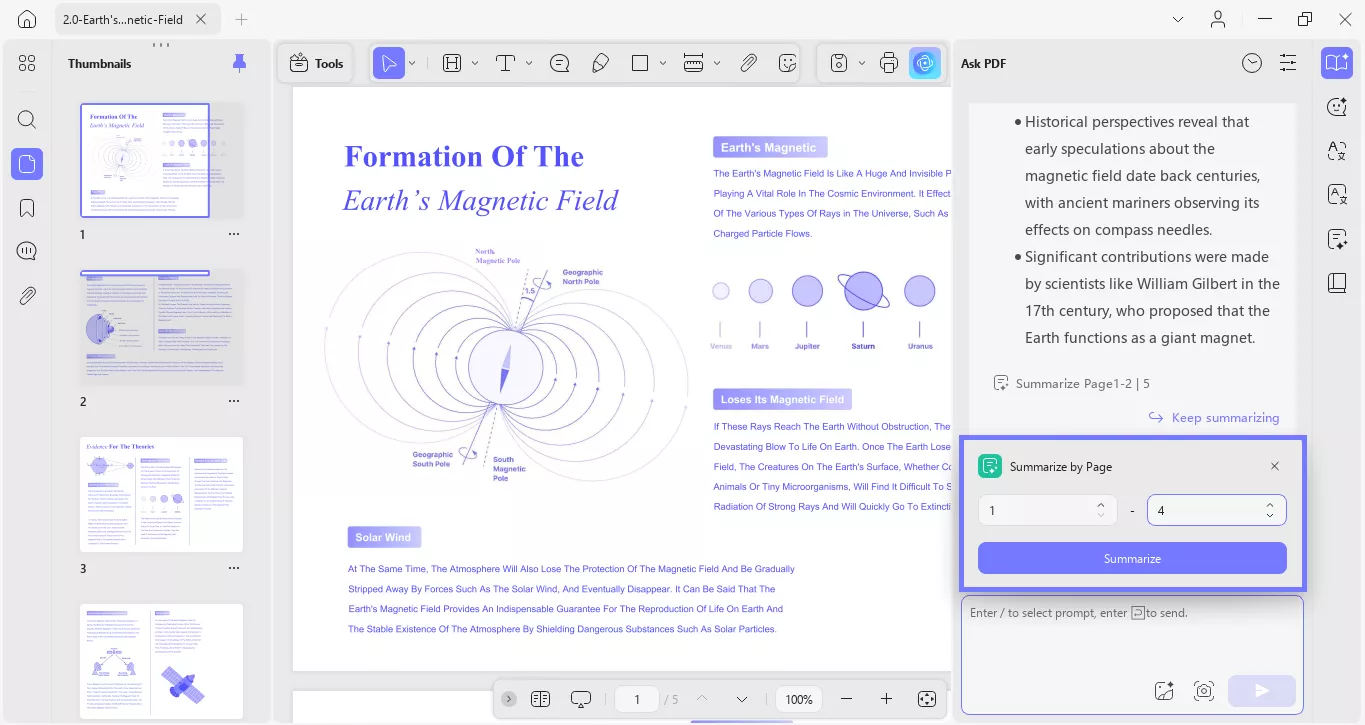Select page 2 thumbnail

(x=162, y=327)
